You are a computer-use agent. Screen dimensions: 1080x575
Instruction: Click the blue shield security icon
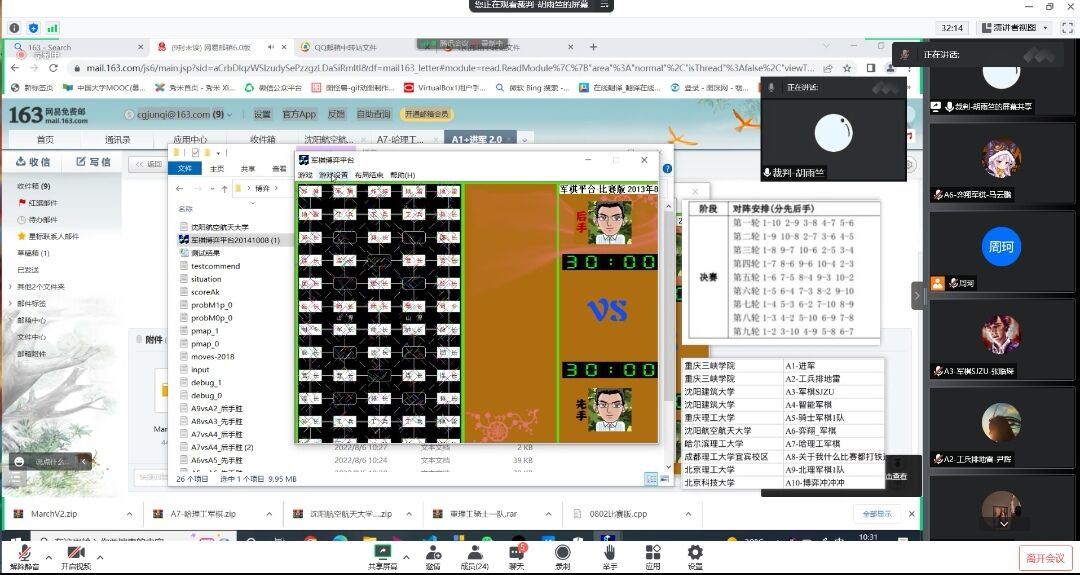(x=34, y=28)
